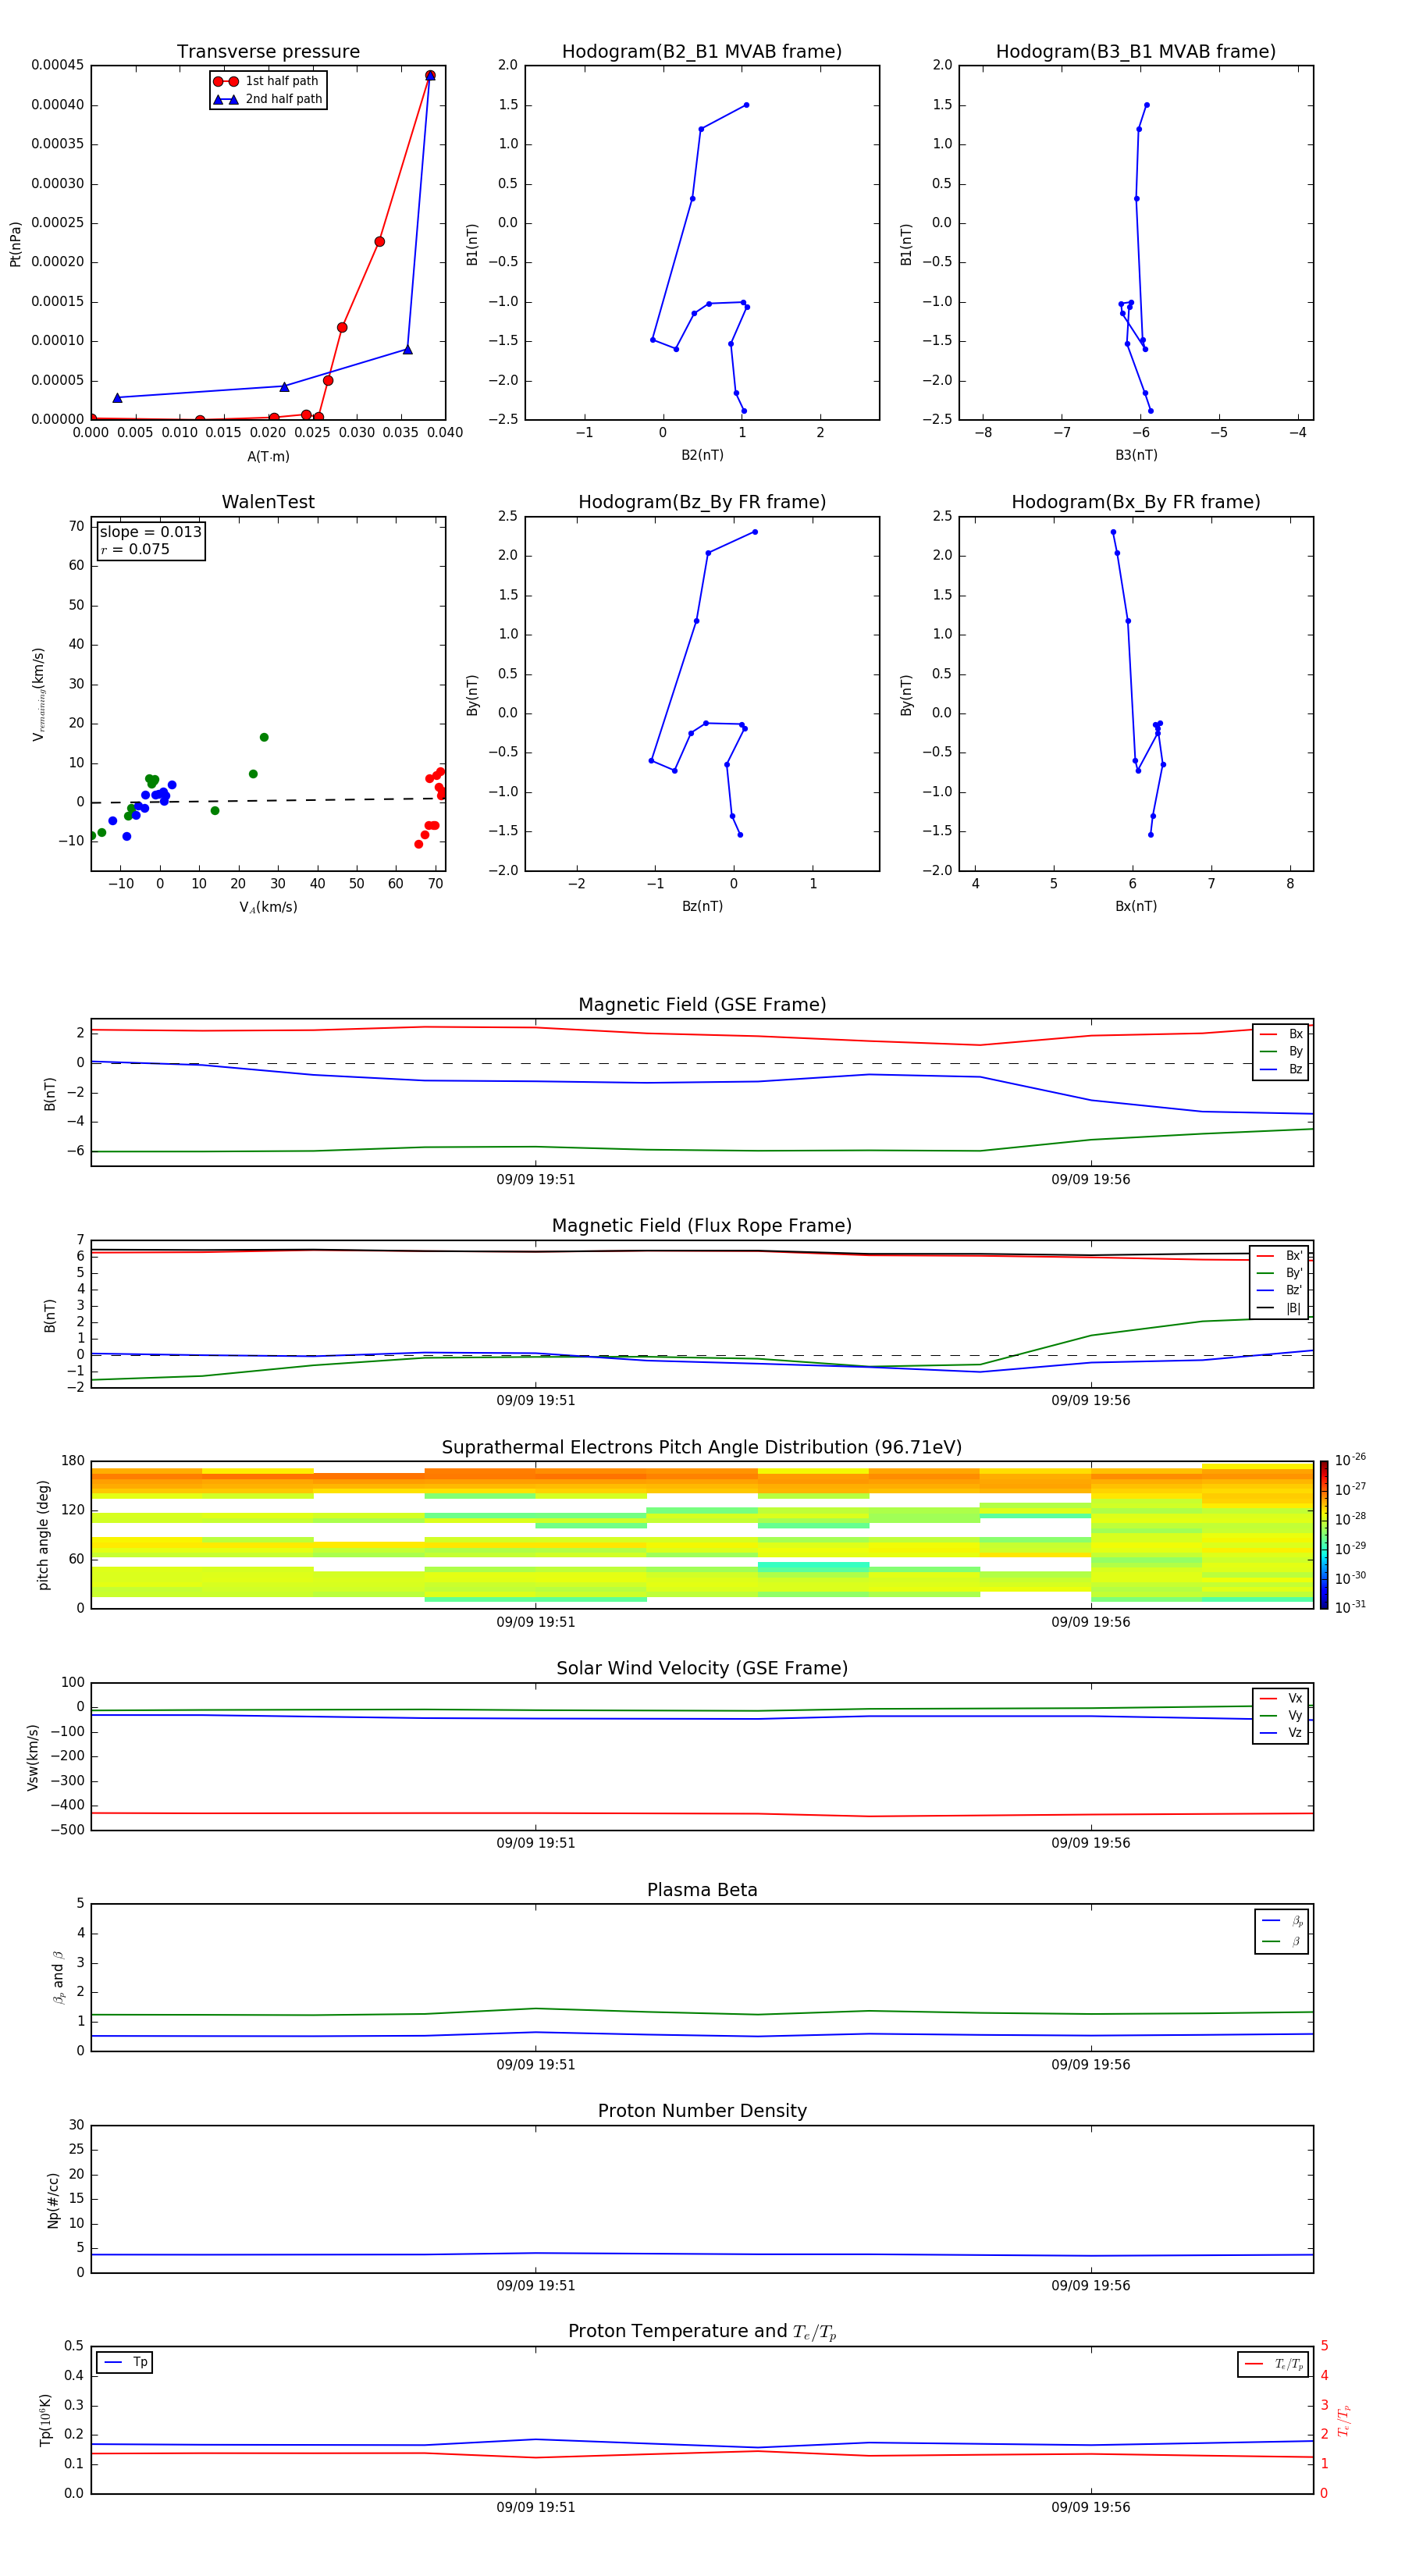
Task: Click the 'Magnetic Field (GSE Frame)' title
Action: (x=702, y=1005)
